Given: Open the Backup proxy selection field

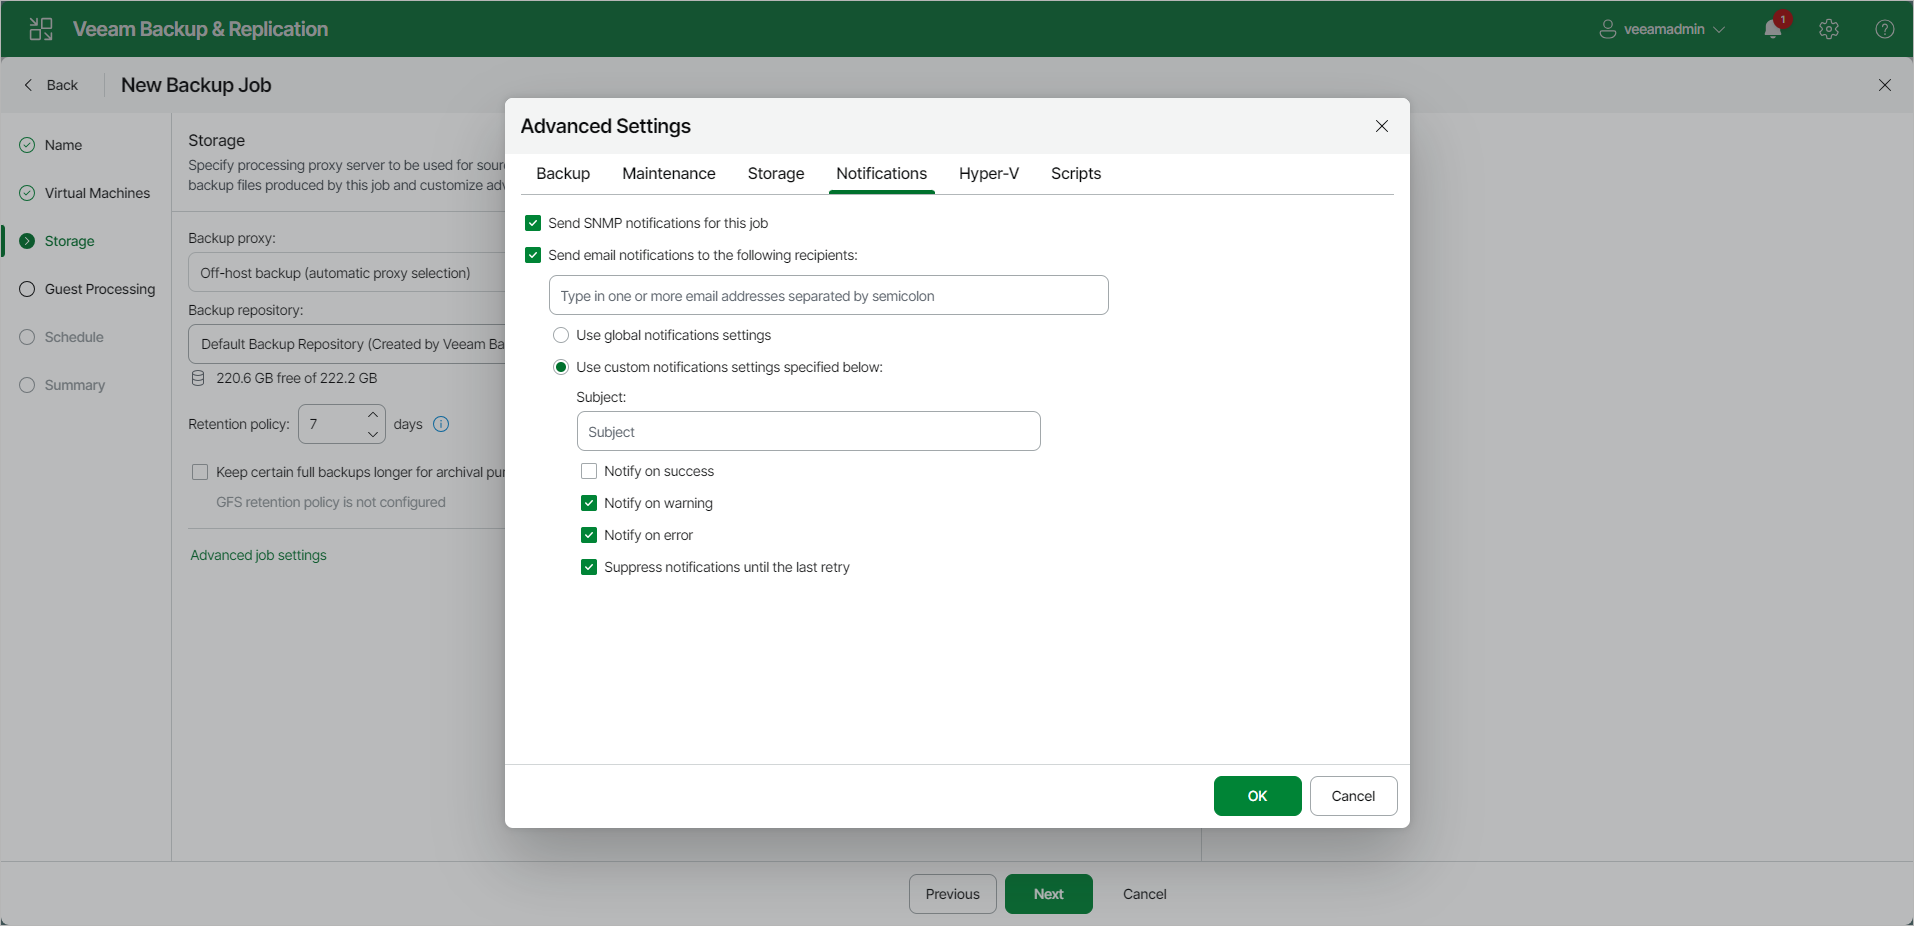Looking at the screenshot, I should (347, 272).
